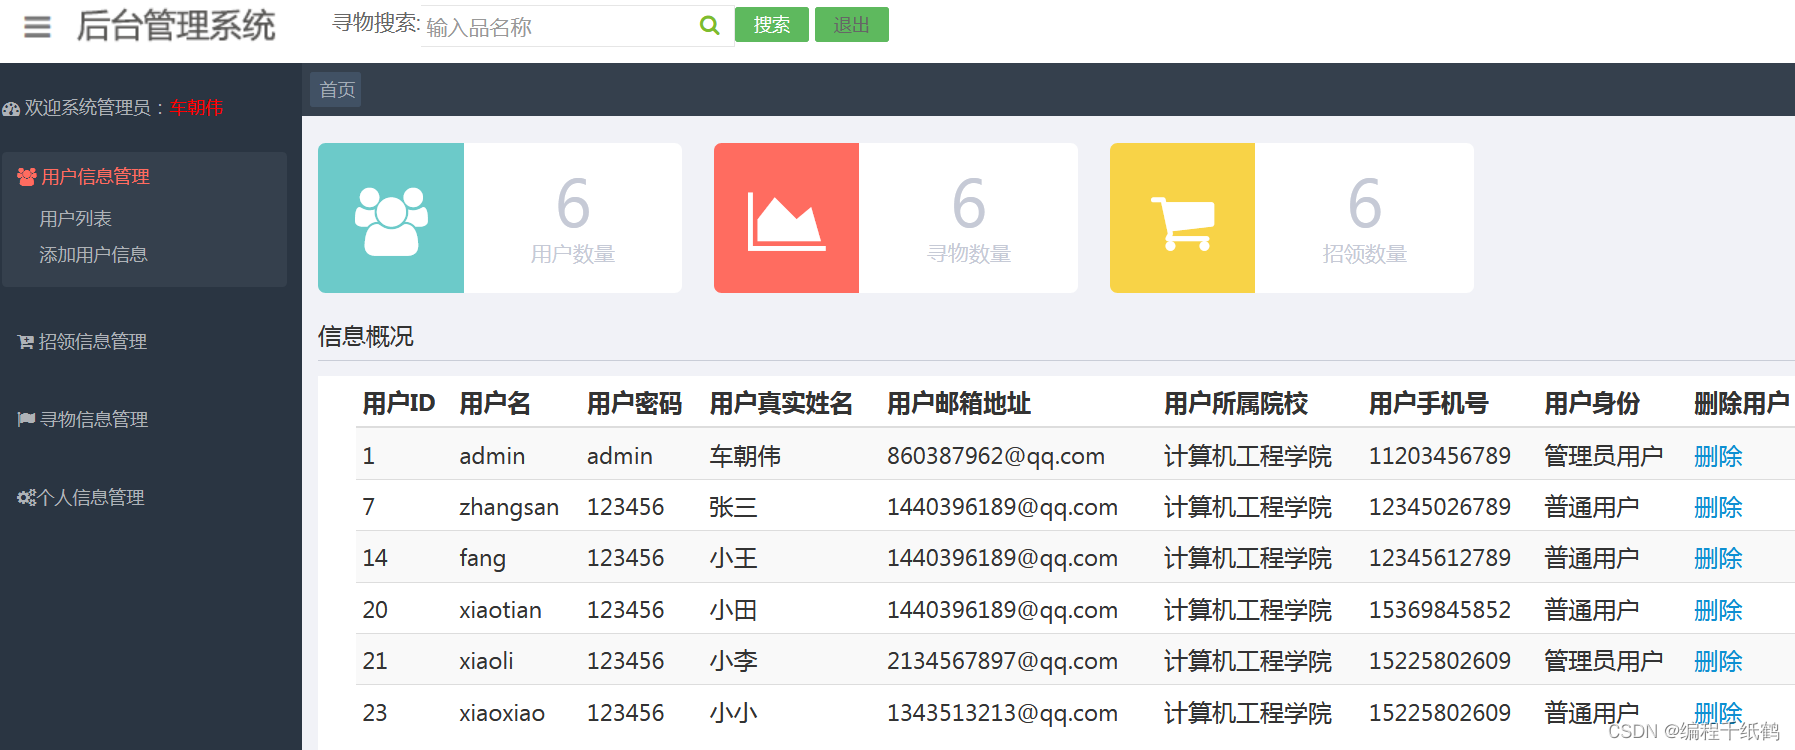This screenshot has width=1795, height=750.
Task: Click the green 退出 button
Action: pyautogui.click(x=852, y=25)
